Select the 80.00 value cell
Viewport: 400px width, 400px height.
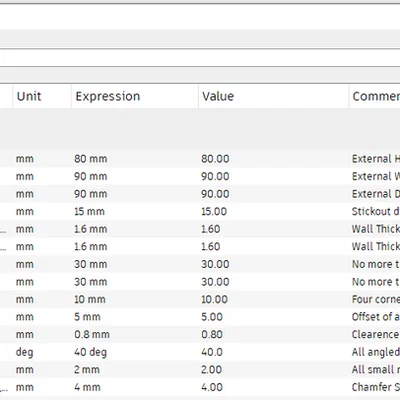[x=273, y=159]
